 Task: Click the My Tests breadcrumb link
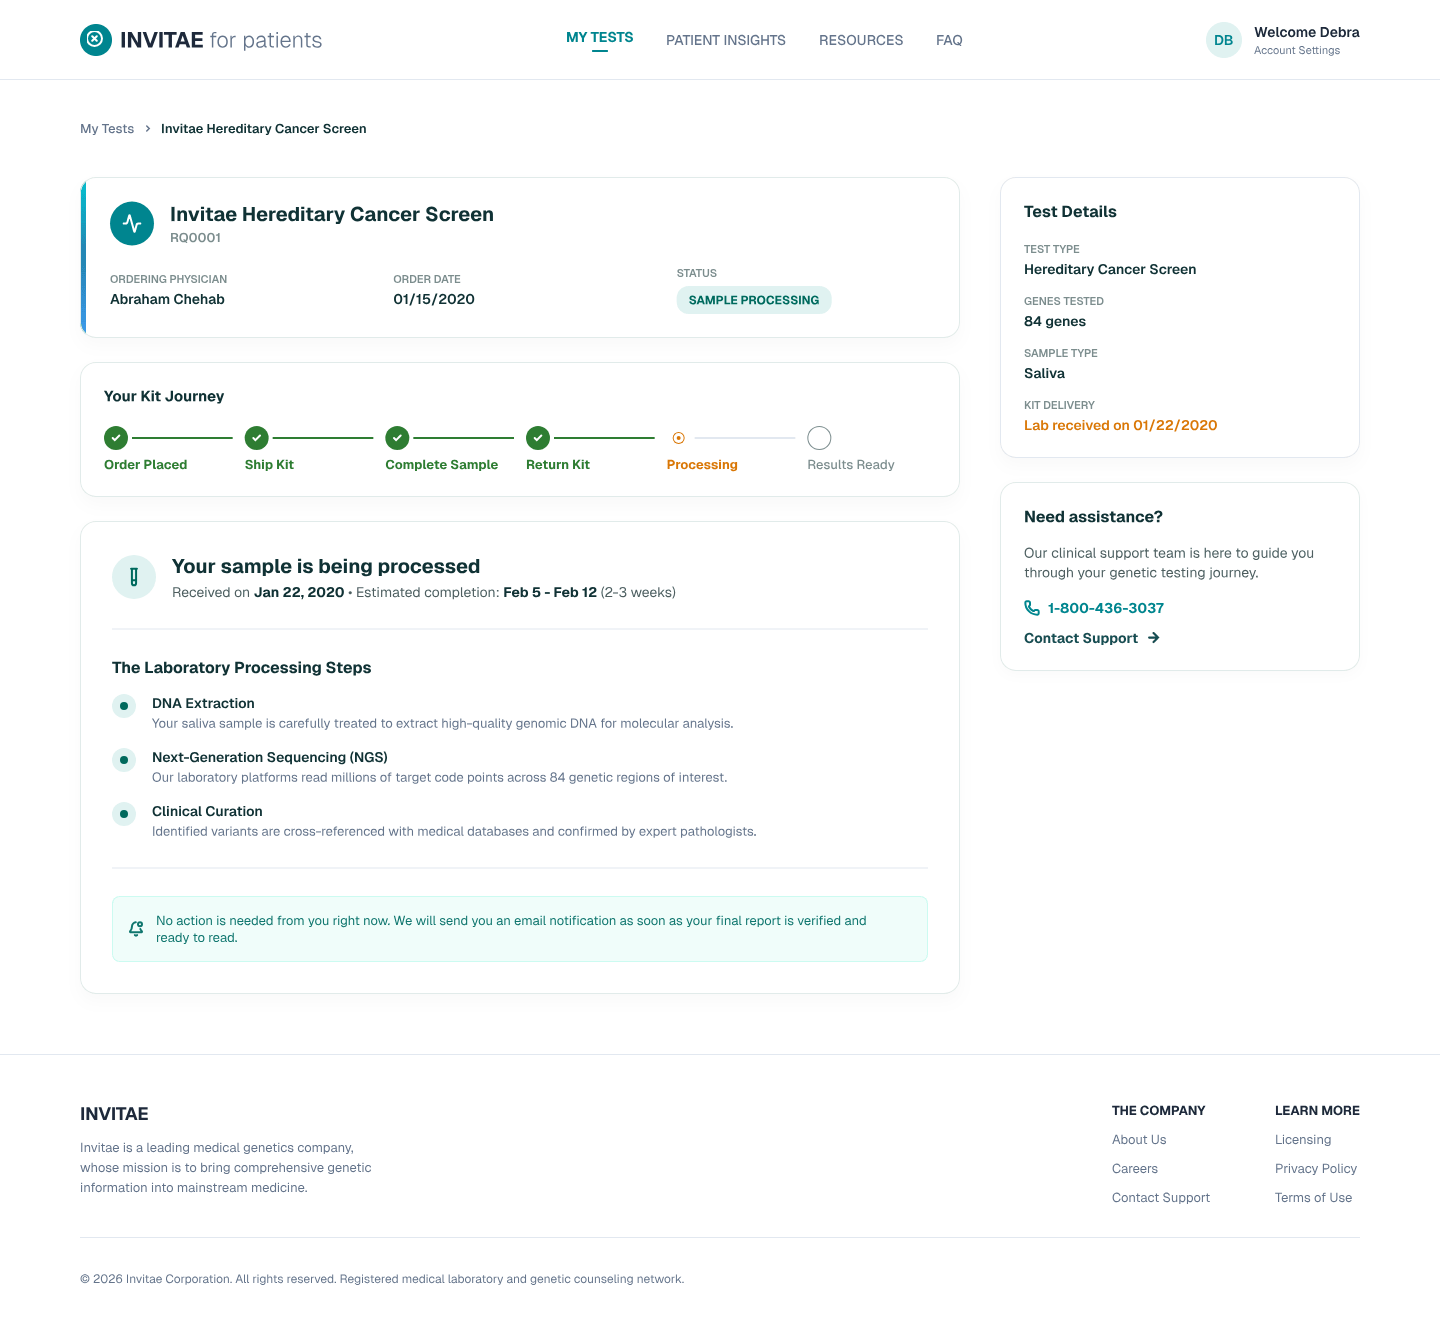point(107,129)
